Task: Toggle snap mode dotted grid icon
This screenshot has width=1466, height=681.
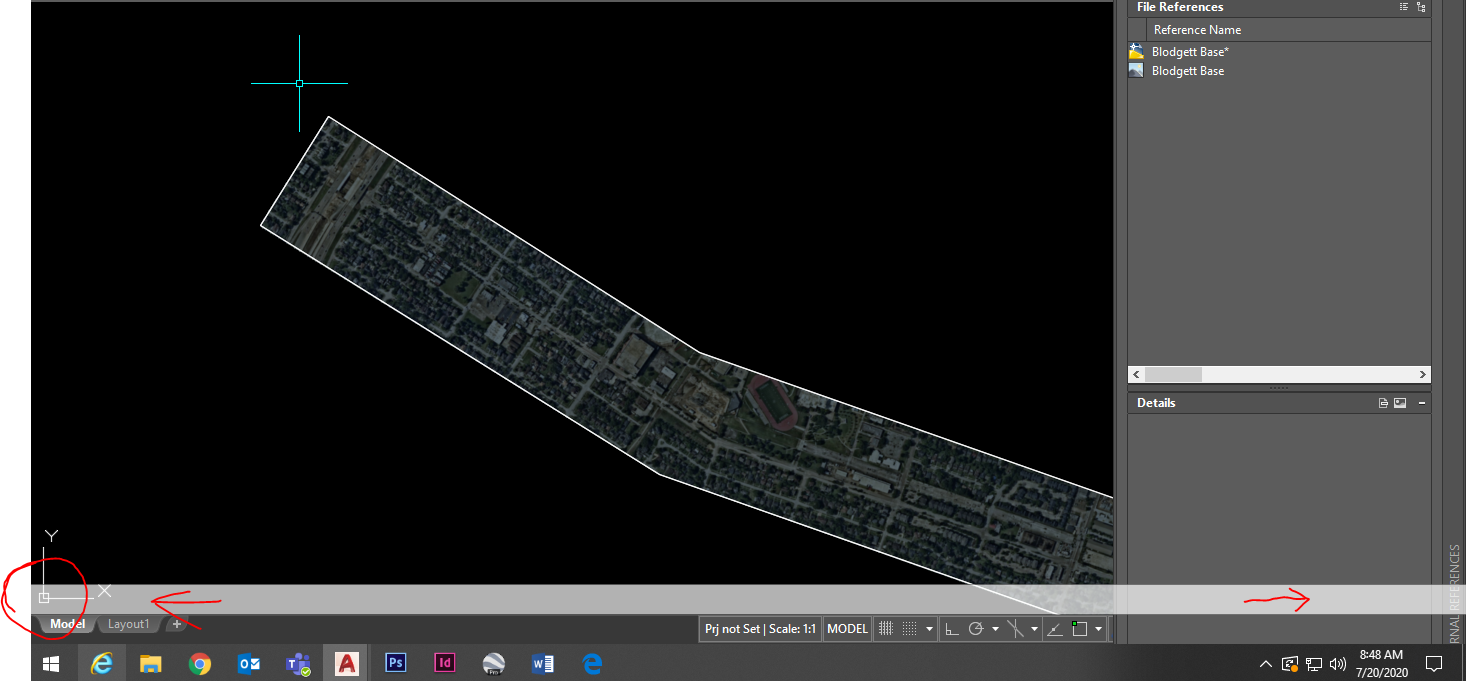Action: (x=909, y=629)
